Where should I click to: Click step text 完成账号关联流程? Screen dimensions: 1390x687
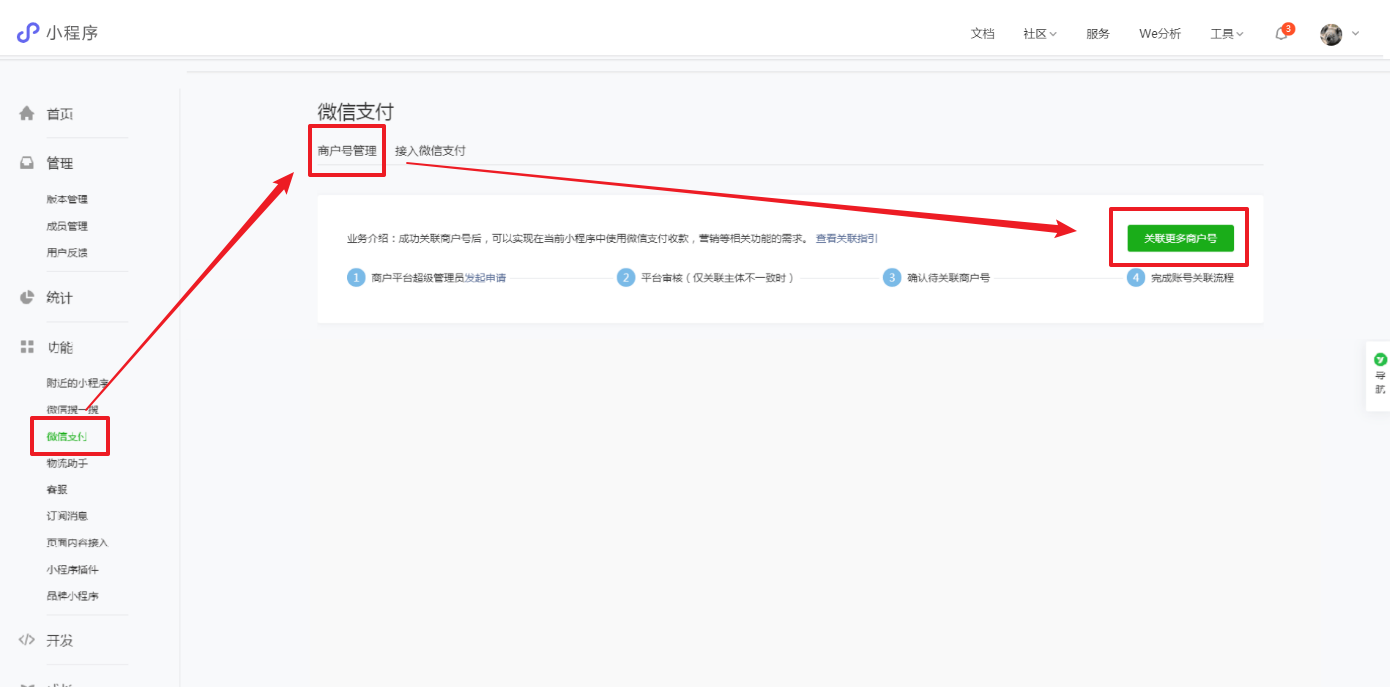(1192, 278)
